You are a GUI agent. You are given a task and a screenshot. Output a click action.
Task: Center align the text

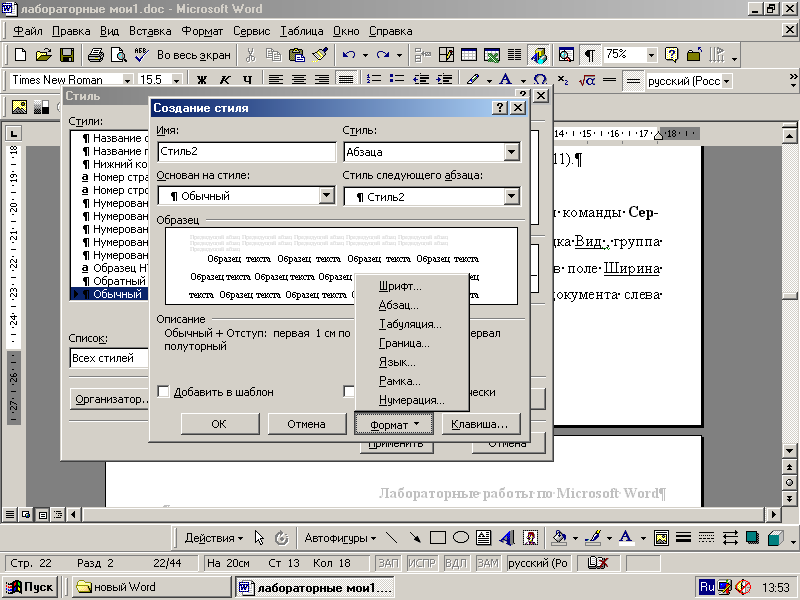(x=299, y=80)
